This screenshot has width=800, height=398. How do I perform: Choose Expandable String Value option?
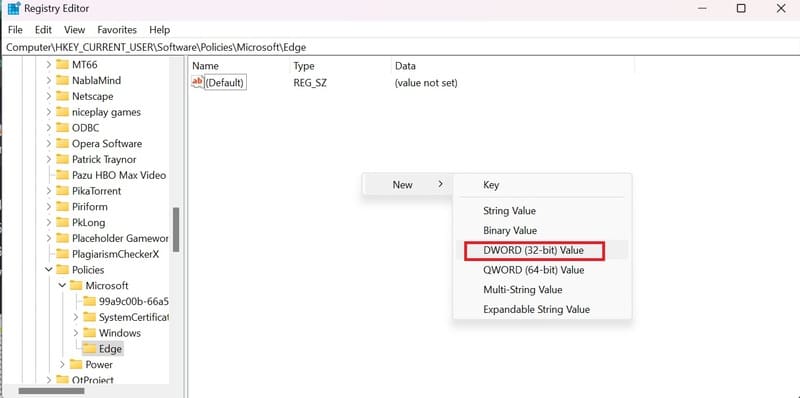[542, 310]
